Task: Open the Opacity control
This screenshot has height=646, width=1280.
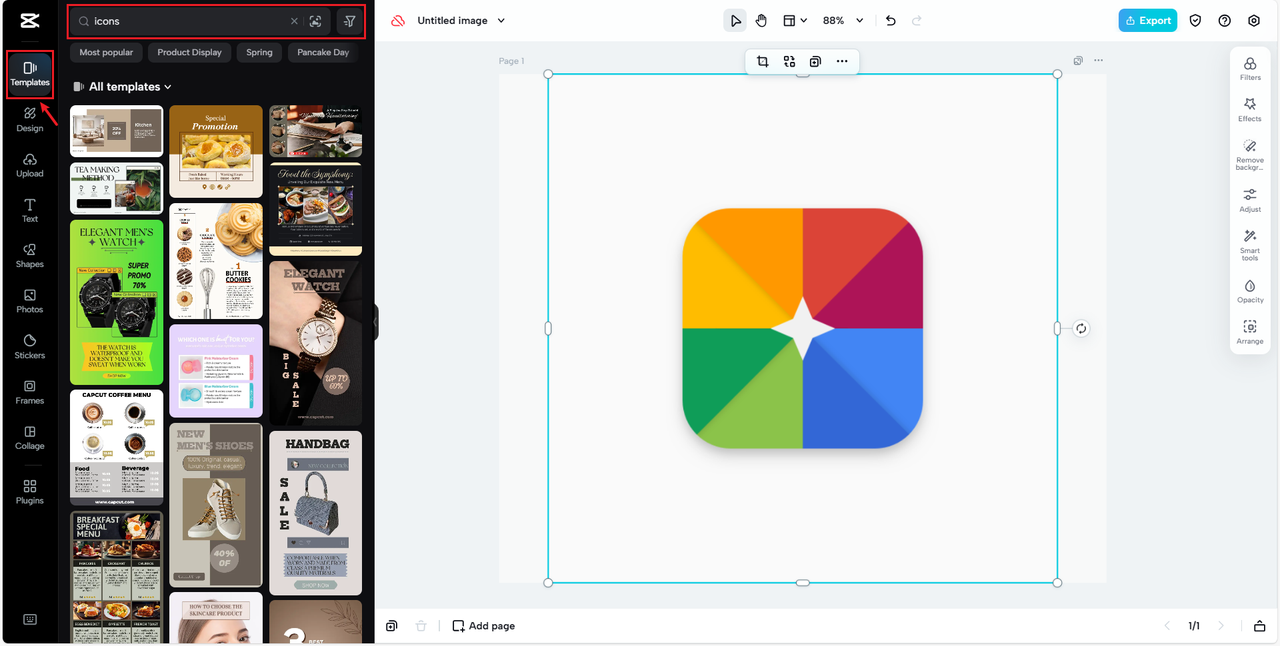Action: coord(1250,291)
